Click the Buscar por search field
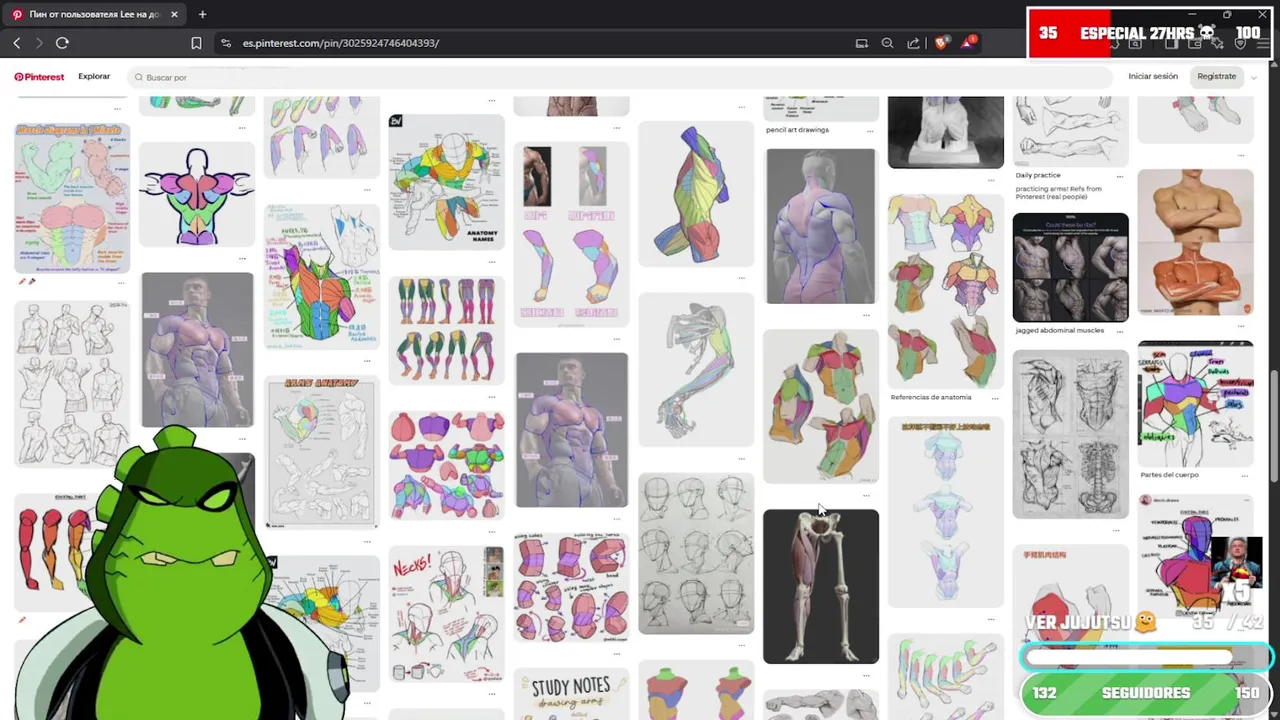This screenshot has width=1280, height=720. point(620,77)
